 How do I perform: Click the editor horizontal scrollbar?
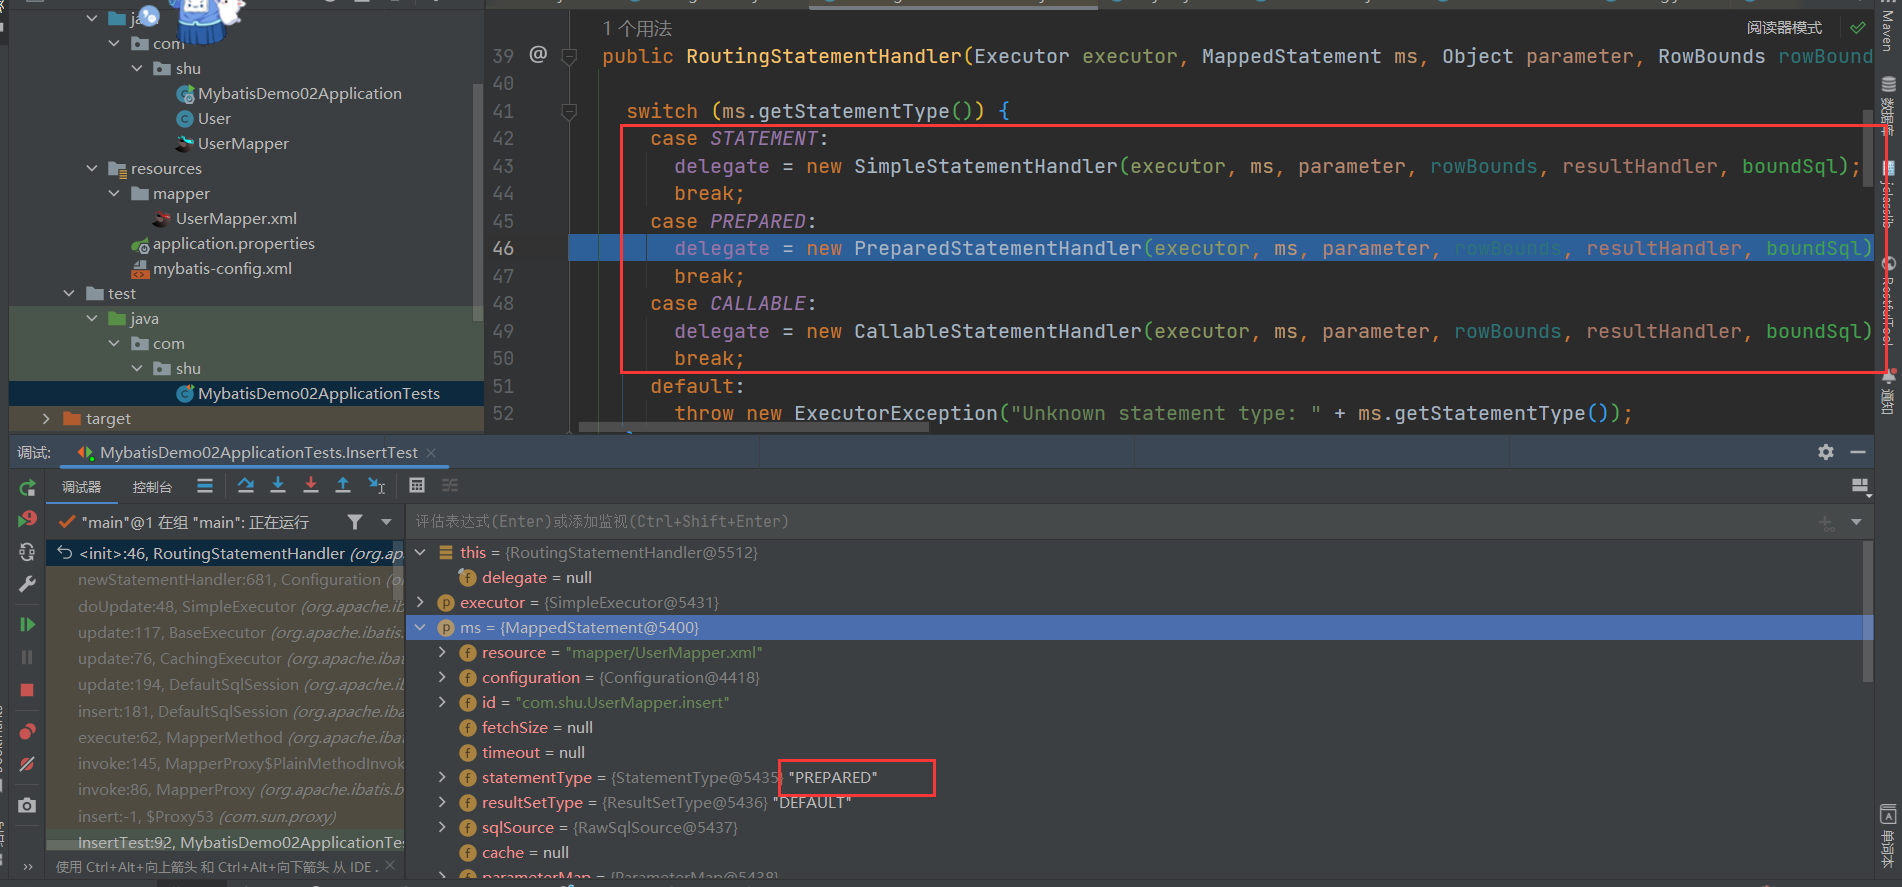[754, 427]
